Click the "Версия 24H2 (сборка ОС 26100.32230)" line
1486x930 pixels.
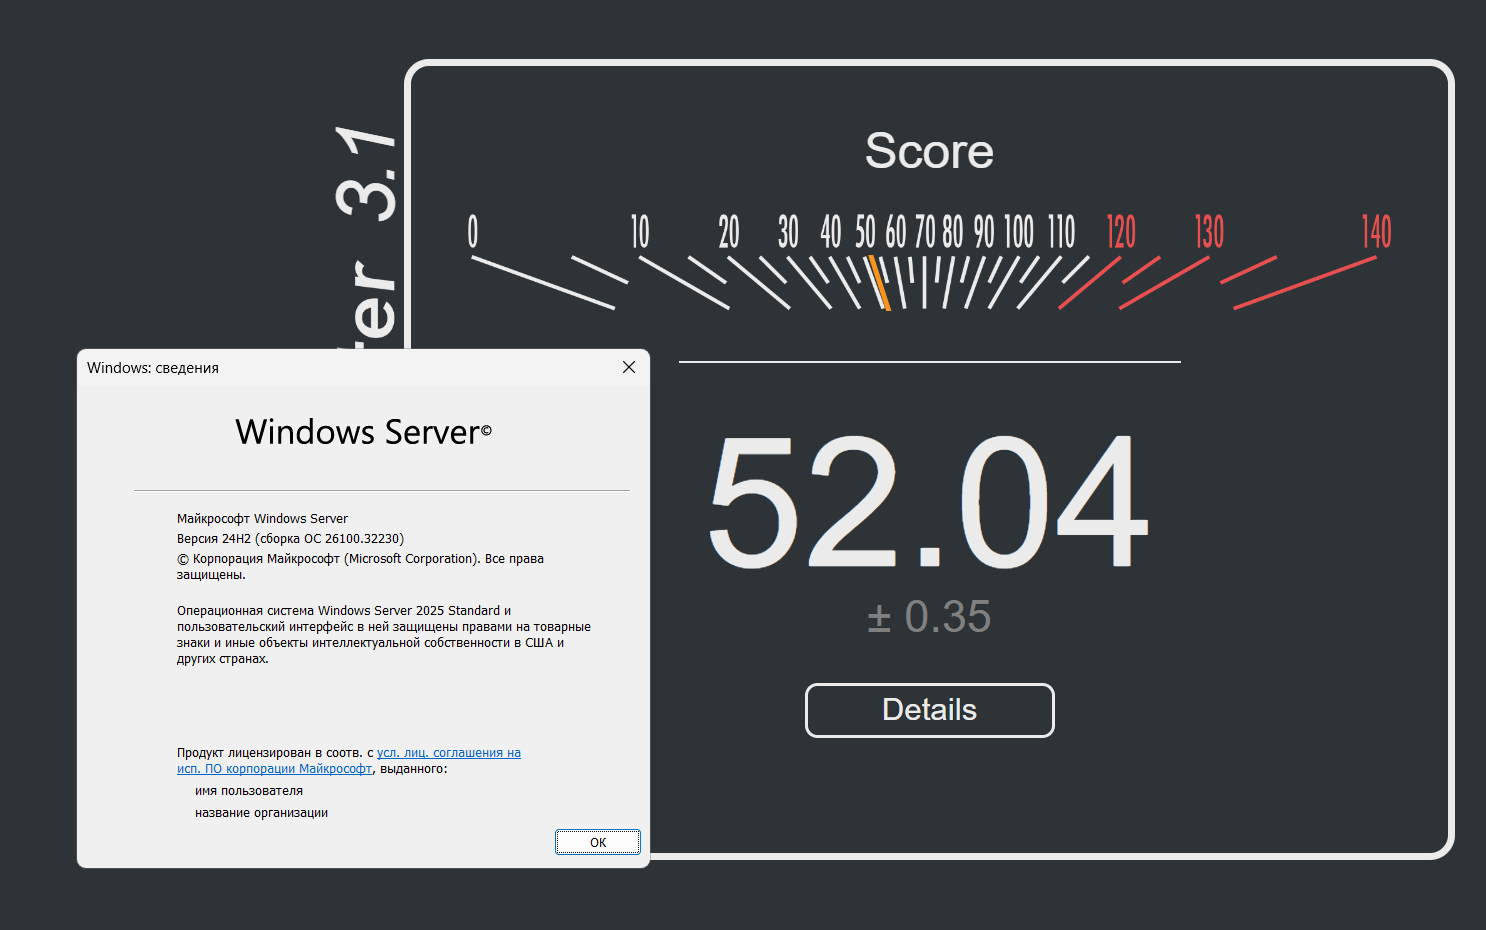(x=290, y=538)
